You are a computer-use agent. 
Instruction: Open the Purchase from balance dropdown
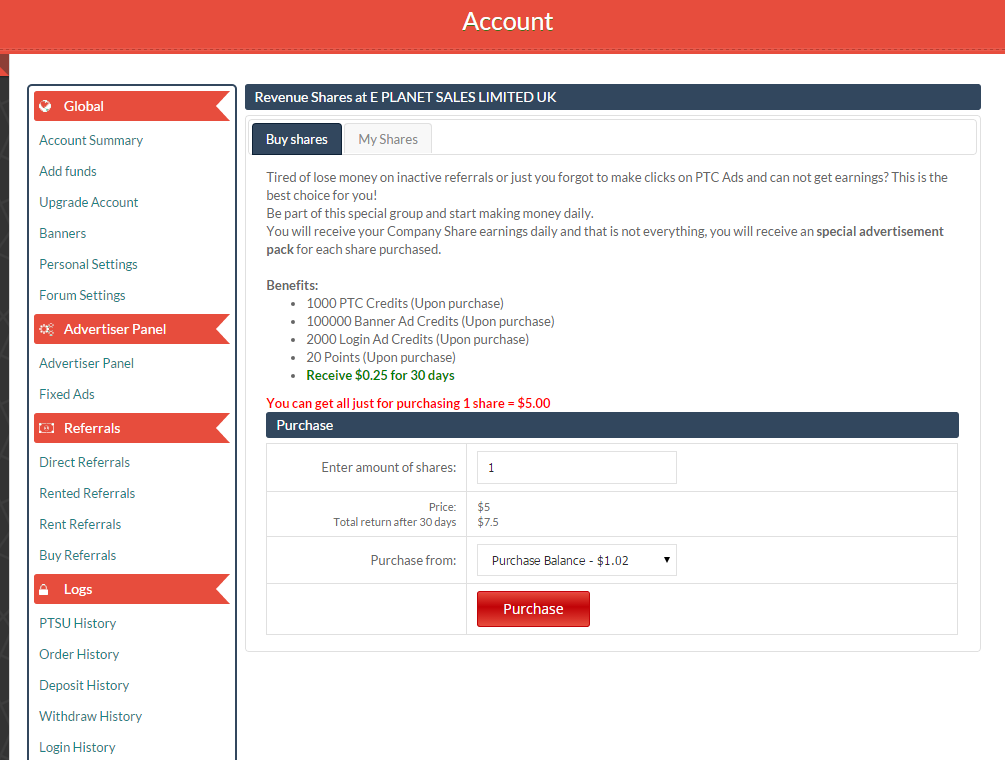577,560
